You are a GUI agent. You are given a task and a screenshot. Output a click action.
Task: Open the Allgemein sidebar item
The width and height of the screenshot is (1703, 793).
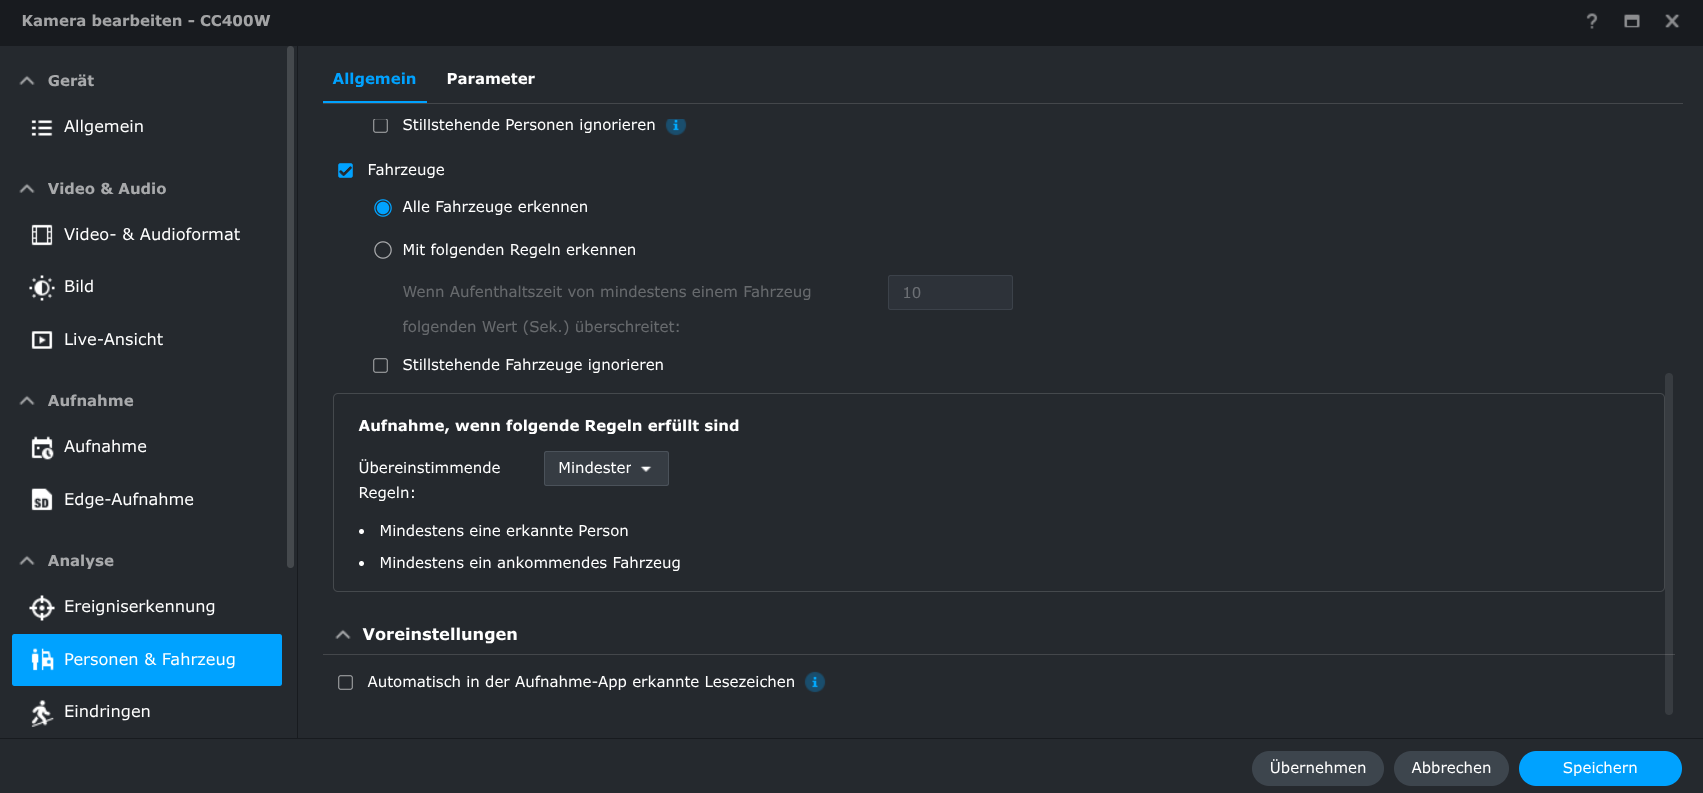click(104, 127)
